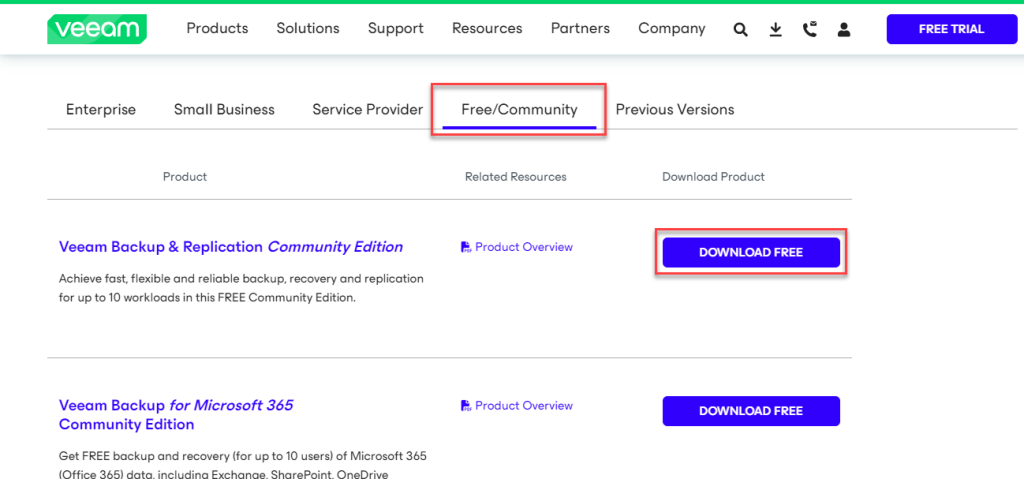1024x479 pixels.
Task: Expand the Resources menu
Action: [x=487, y=29]
